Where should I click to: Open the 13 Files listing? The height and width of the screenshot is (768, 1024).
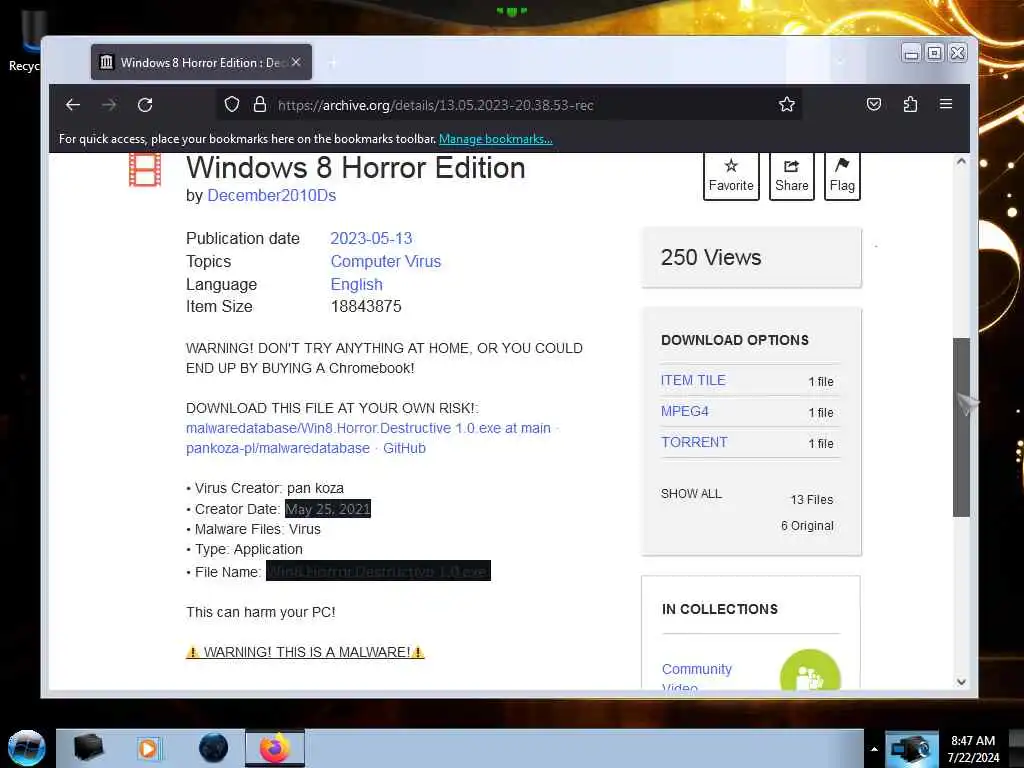pos(812,500)
